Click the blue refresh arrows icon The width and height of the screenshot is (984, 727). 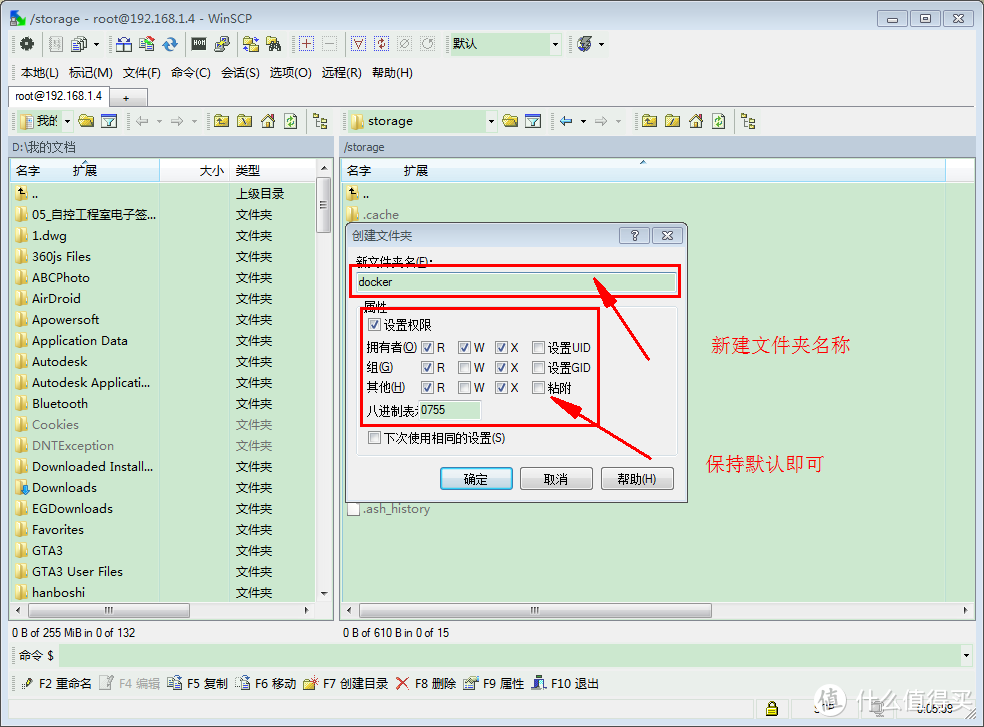coord(170,44)
